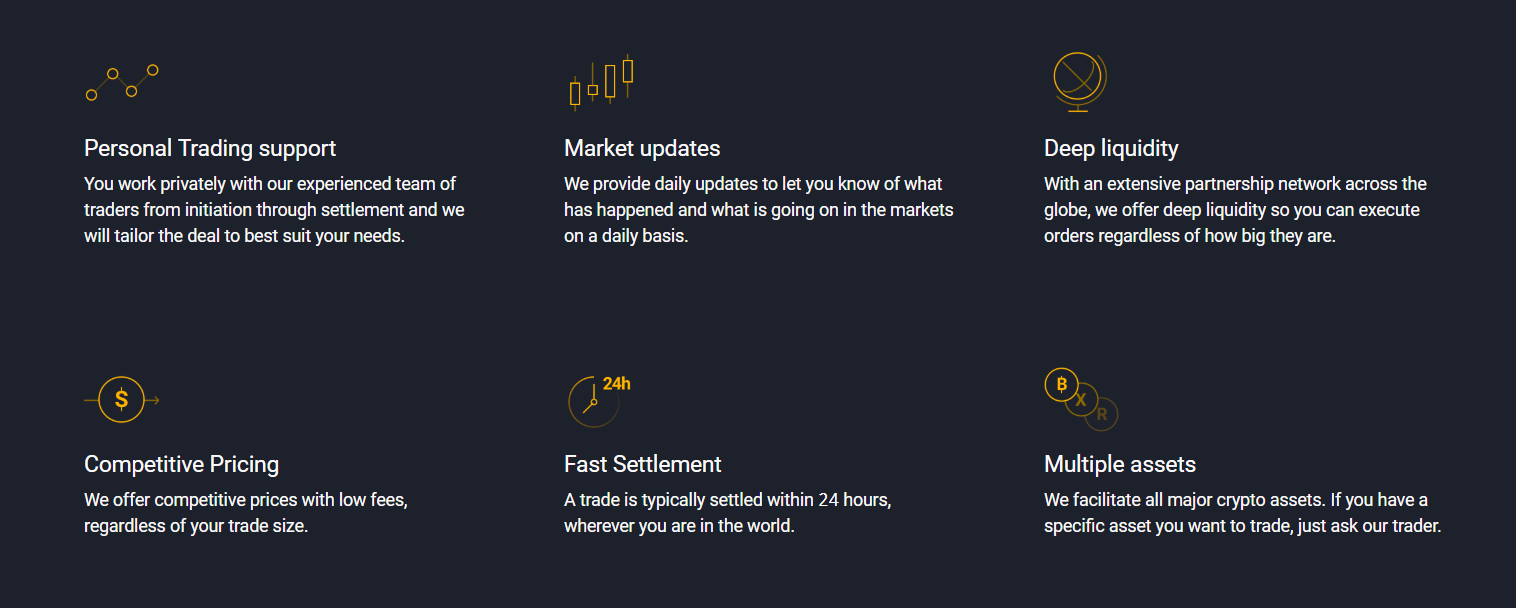
Task: Click the daily market updates description text
Action: click(x=759, y=211)
